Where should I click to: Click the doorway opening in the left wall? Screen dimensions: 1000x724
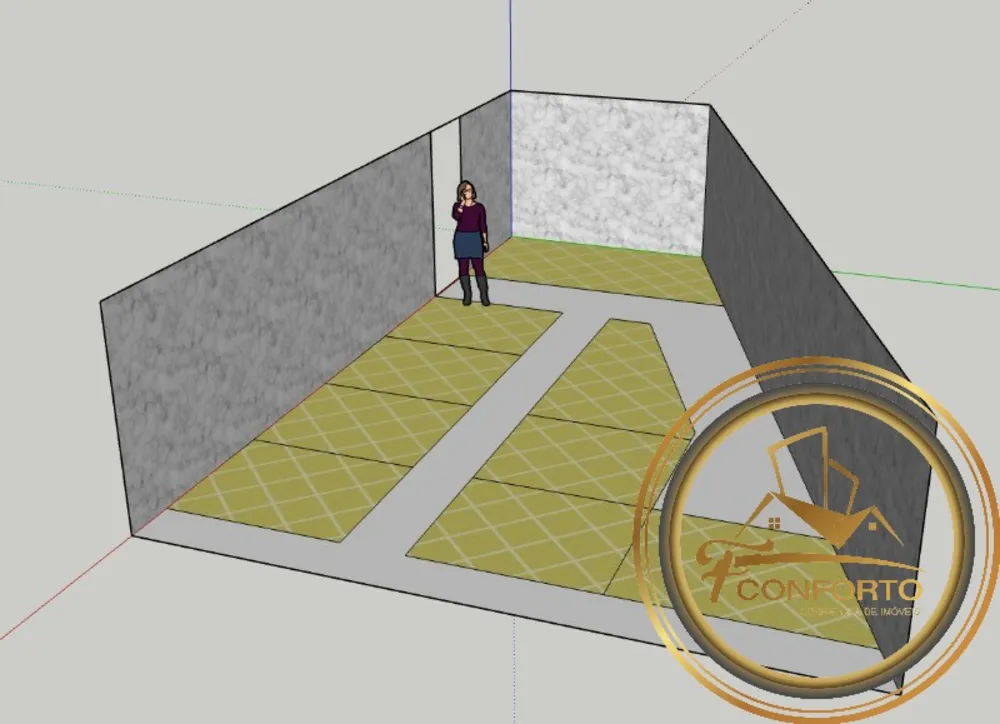(446, 211)
